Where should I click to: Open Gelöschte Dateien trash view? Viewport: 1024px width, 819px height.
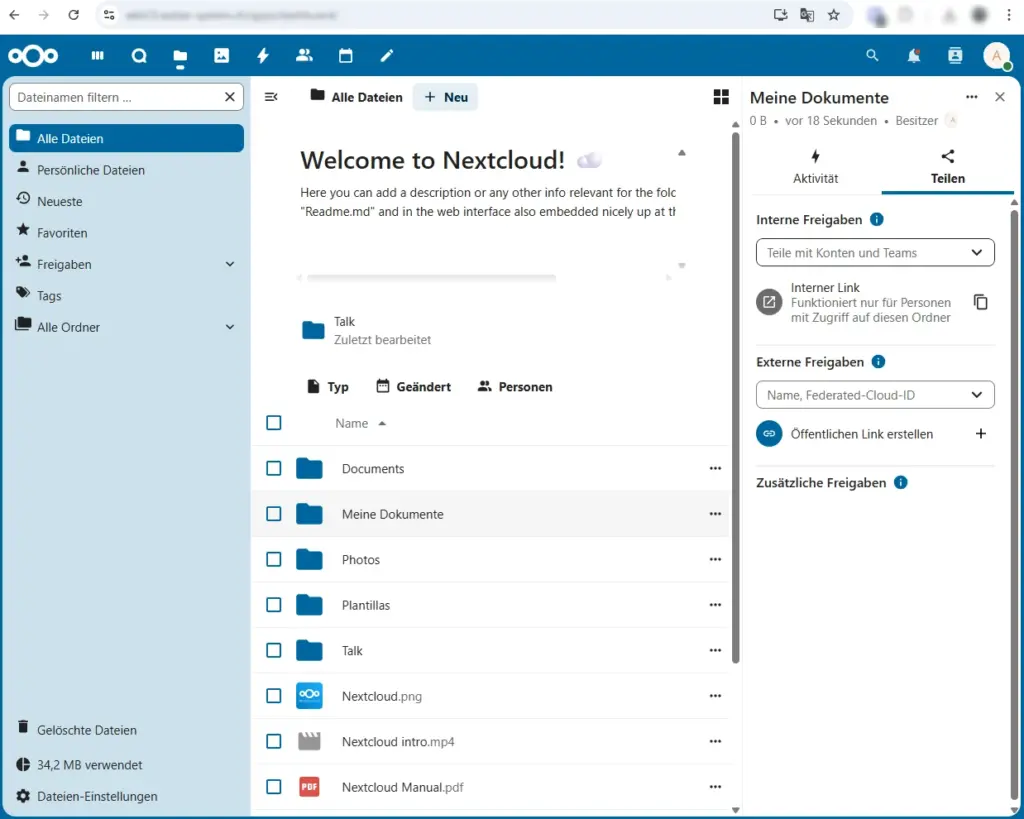pyautogui.click(x=127, y=730)
